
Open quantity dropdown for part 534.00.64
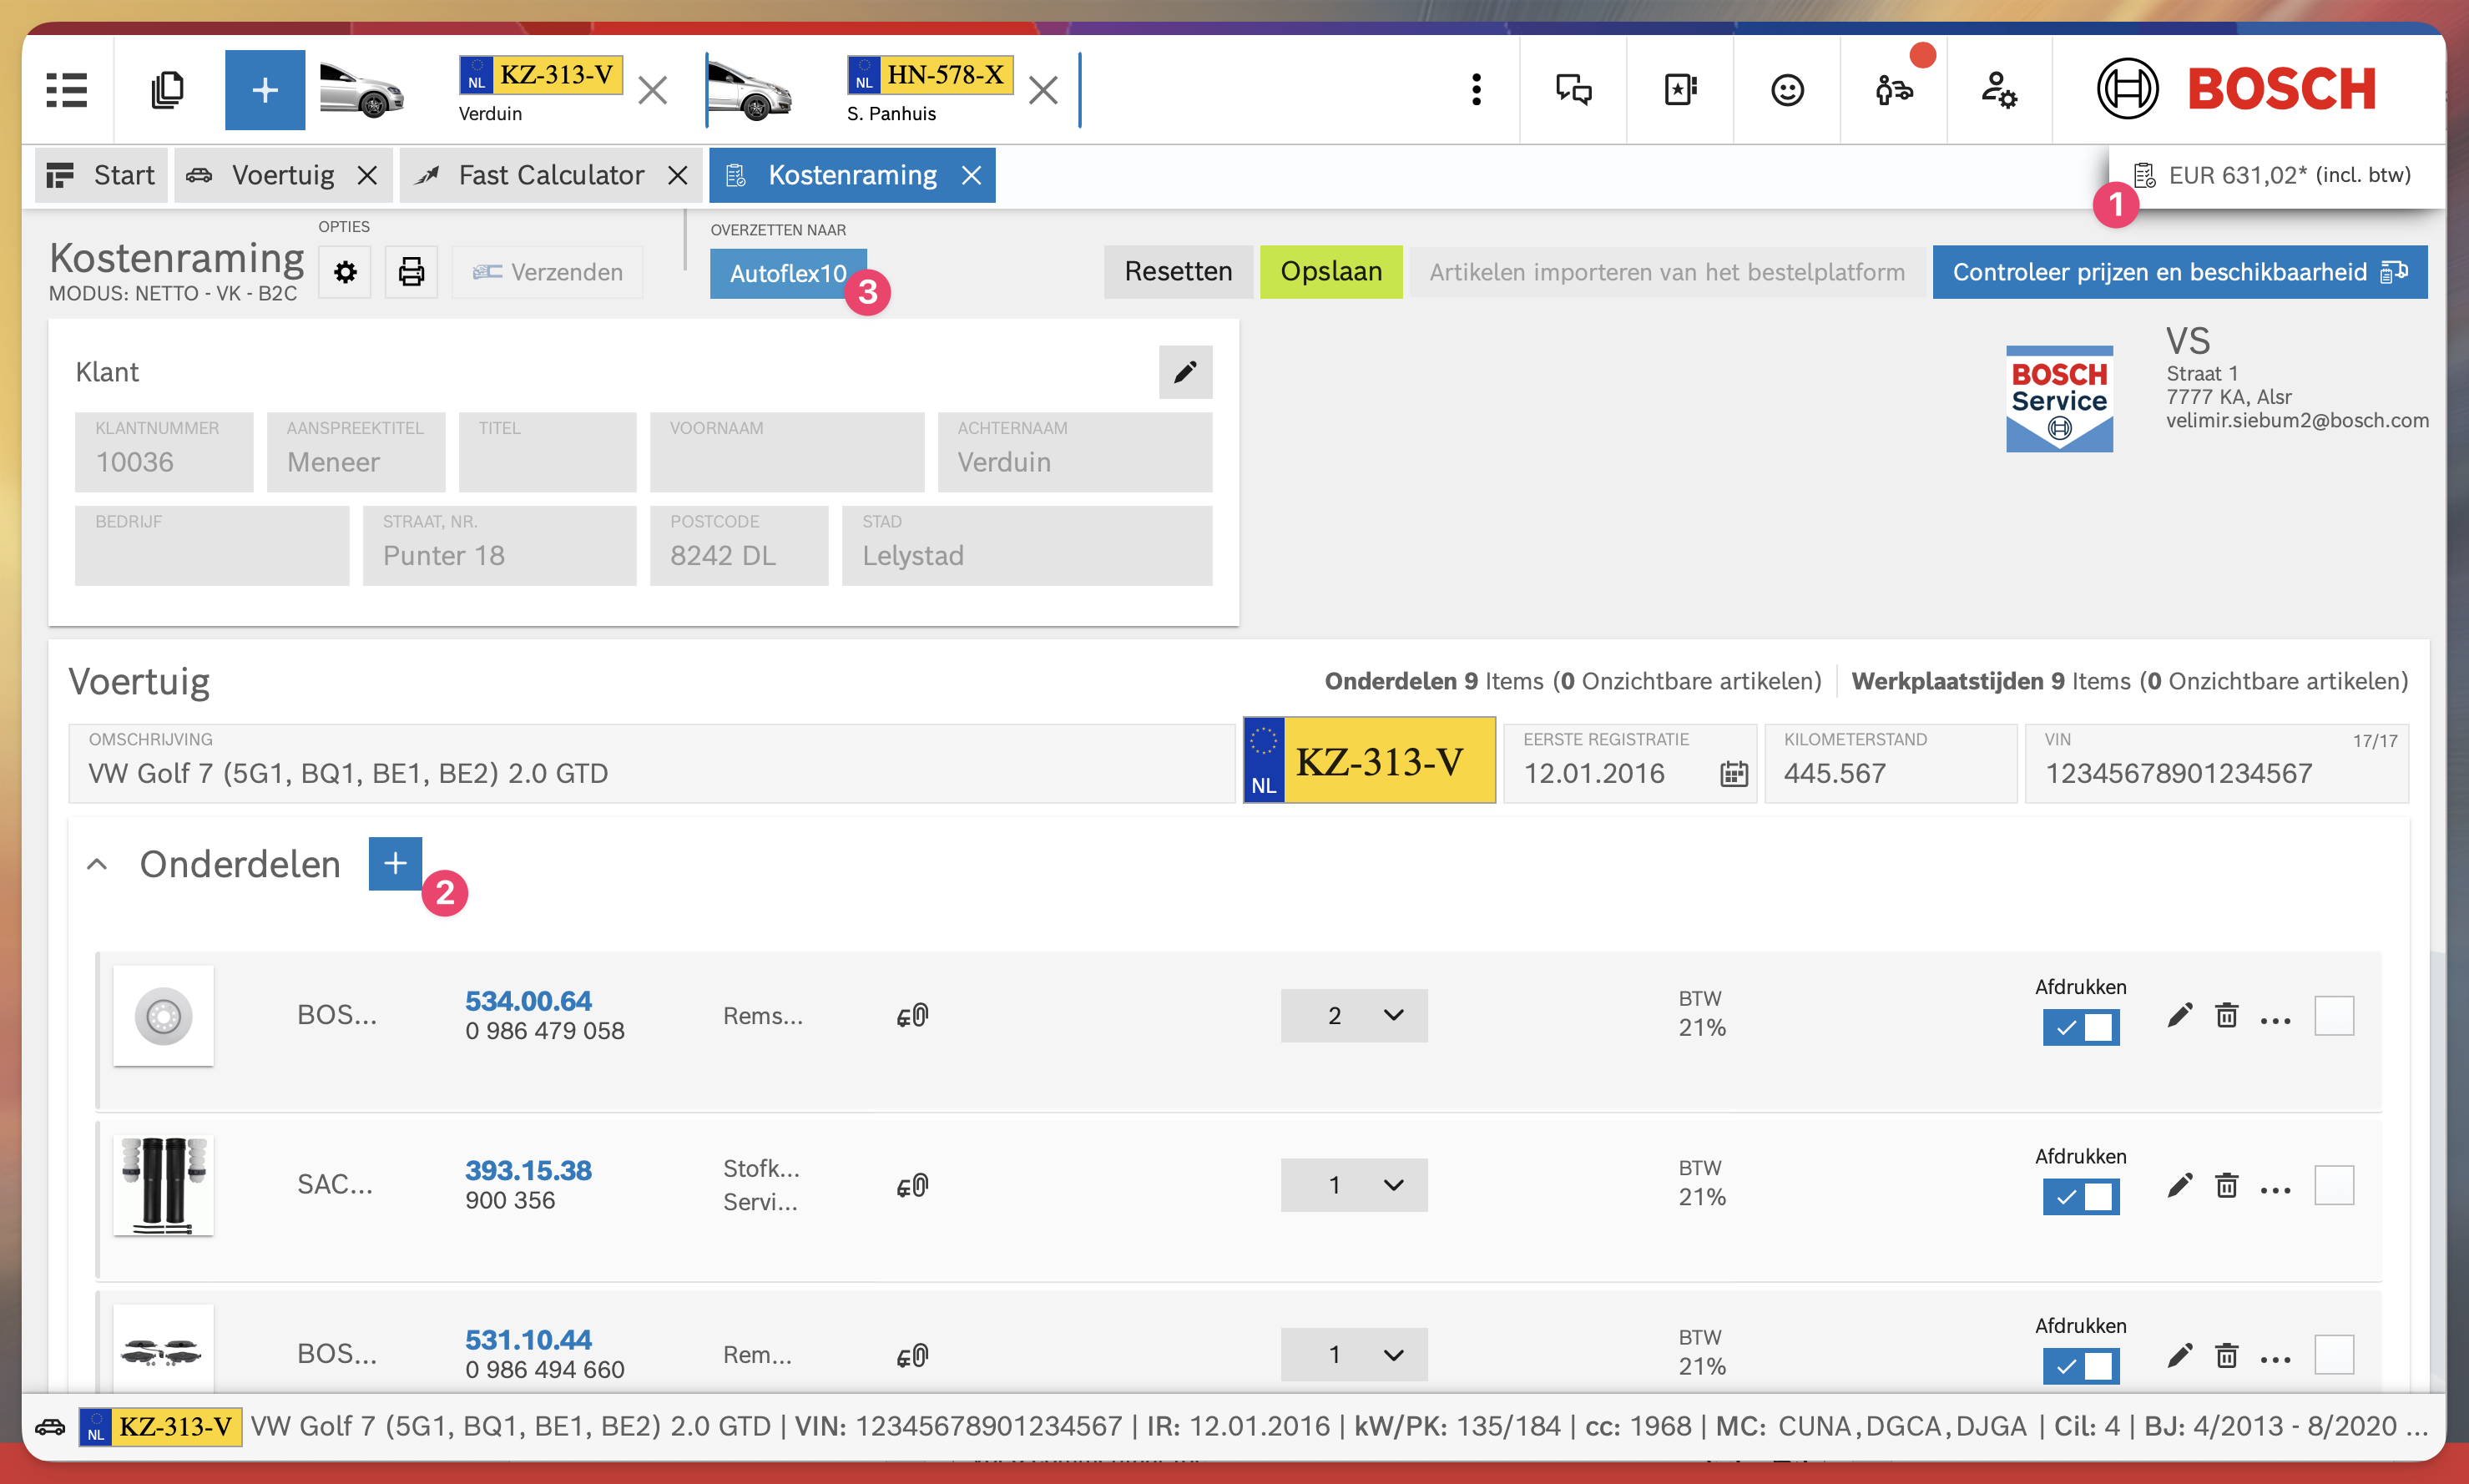(x=1354, y=1016)
